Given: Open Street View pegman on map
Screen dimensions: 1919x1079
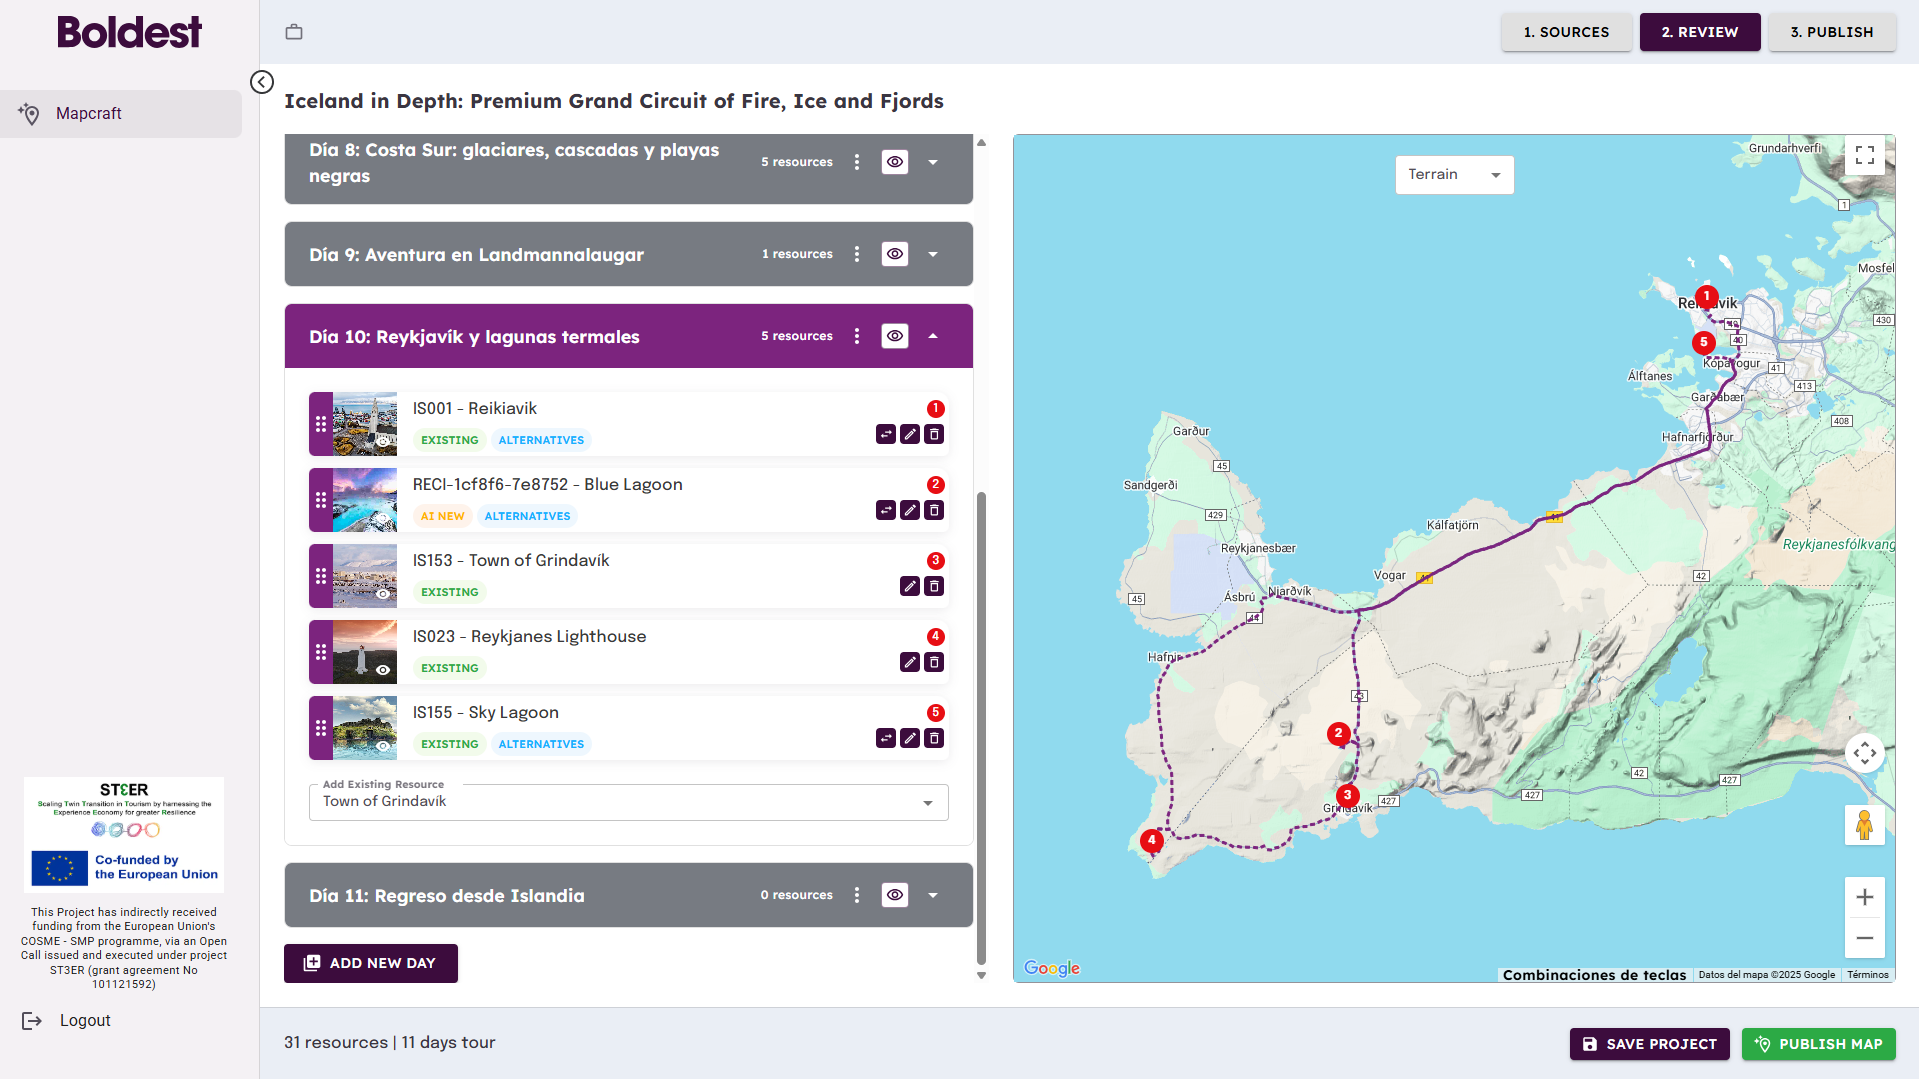Looking at the screenshot, I should [1864, 826].
